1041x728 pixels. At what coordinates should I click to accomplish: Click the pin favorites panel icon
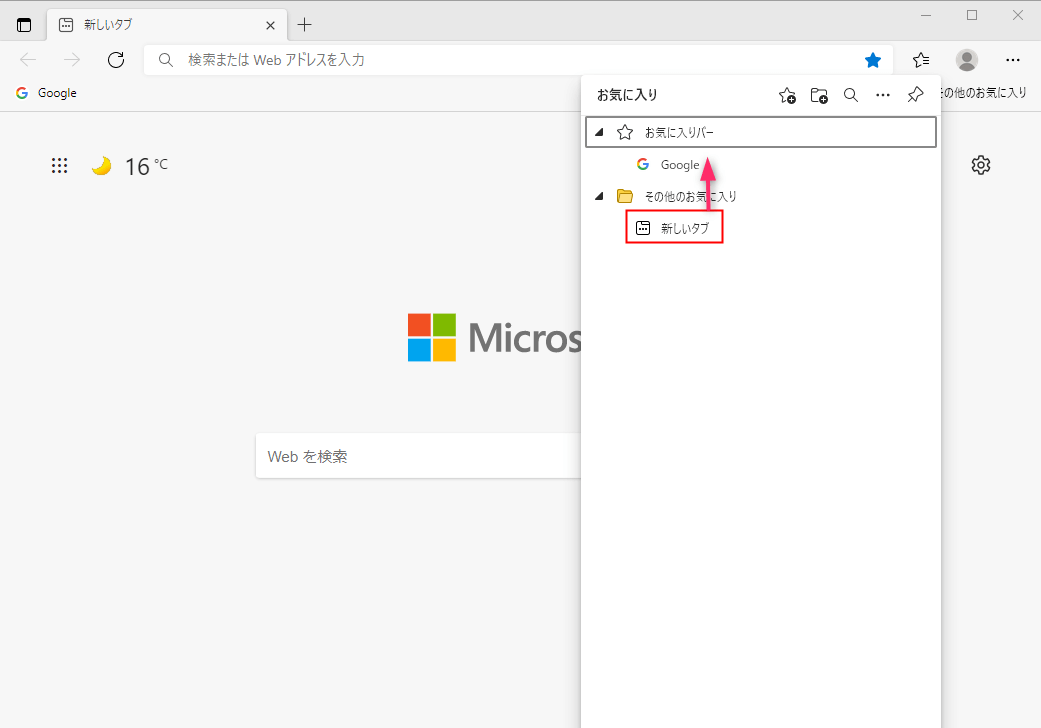coord(914,95)
